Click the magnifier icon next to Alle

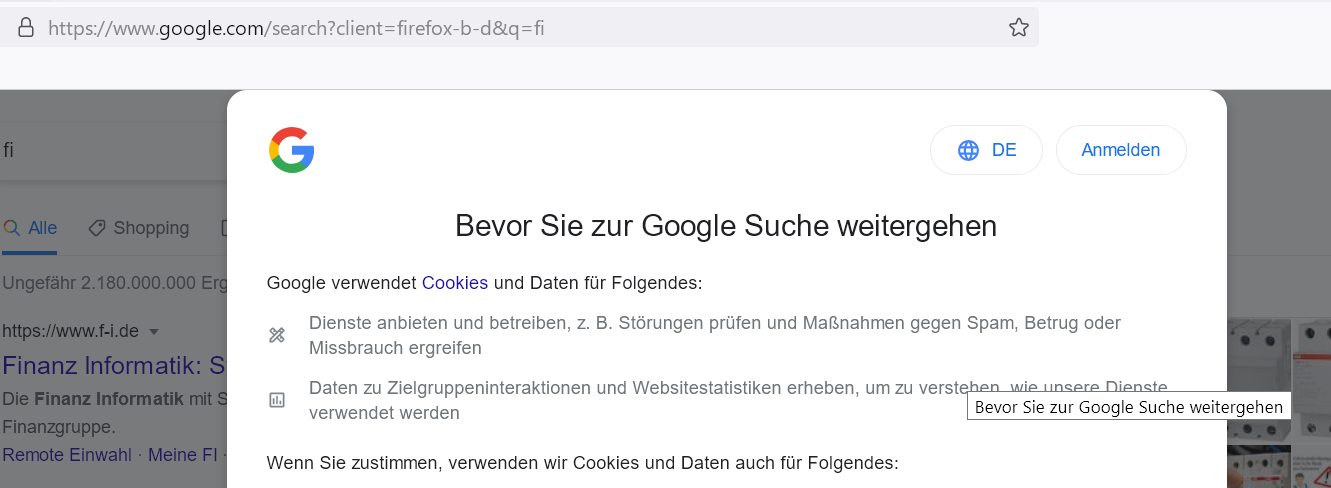[12, 228]
